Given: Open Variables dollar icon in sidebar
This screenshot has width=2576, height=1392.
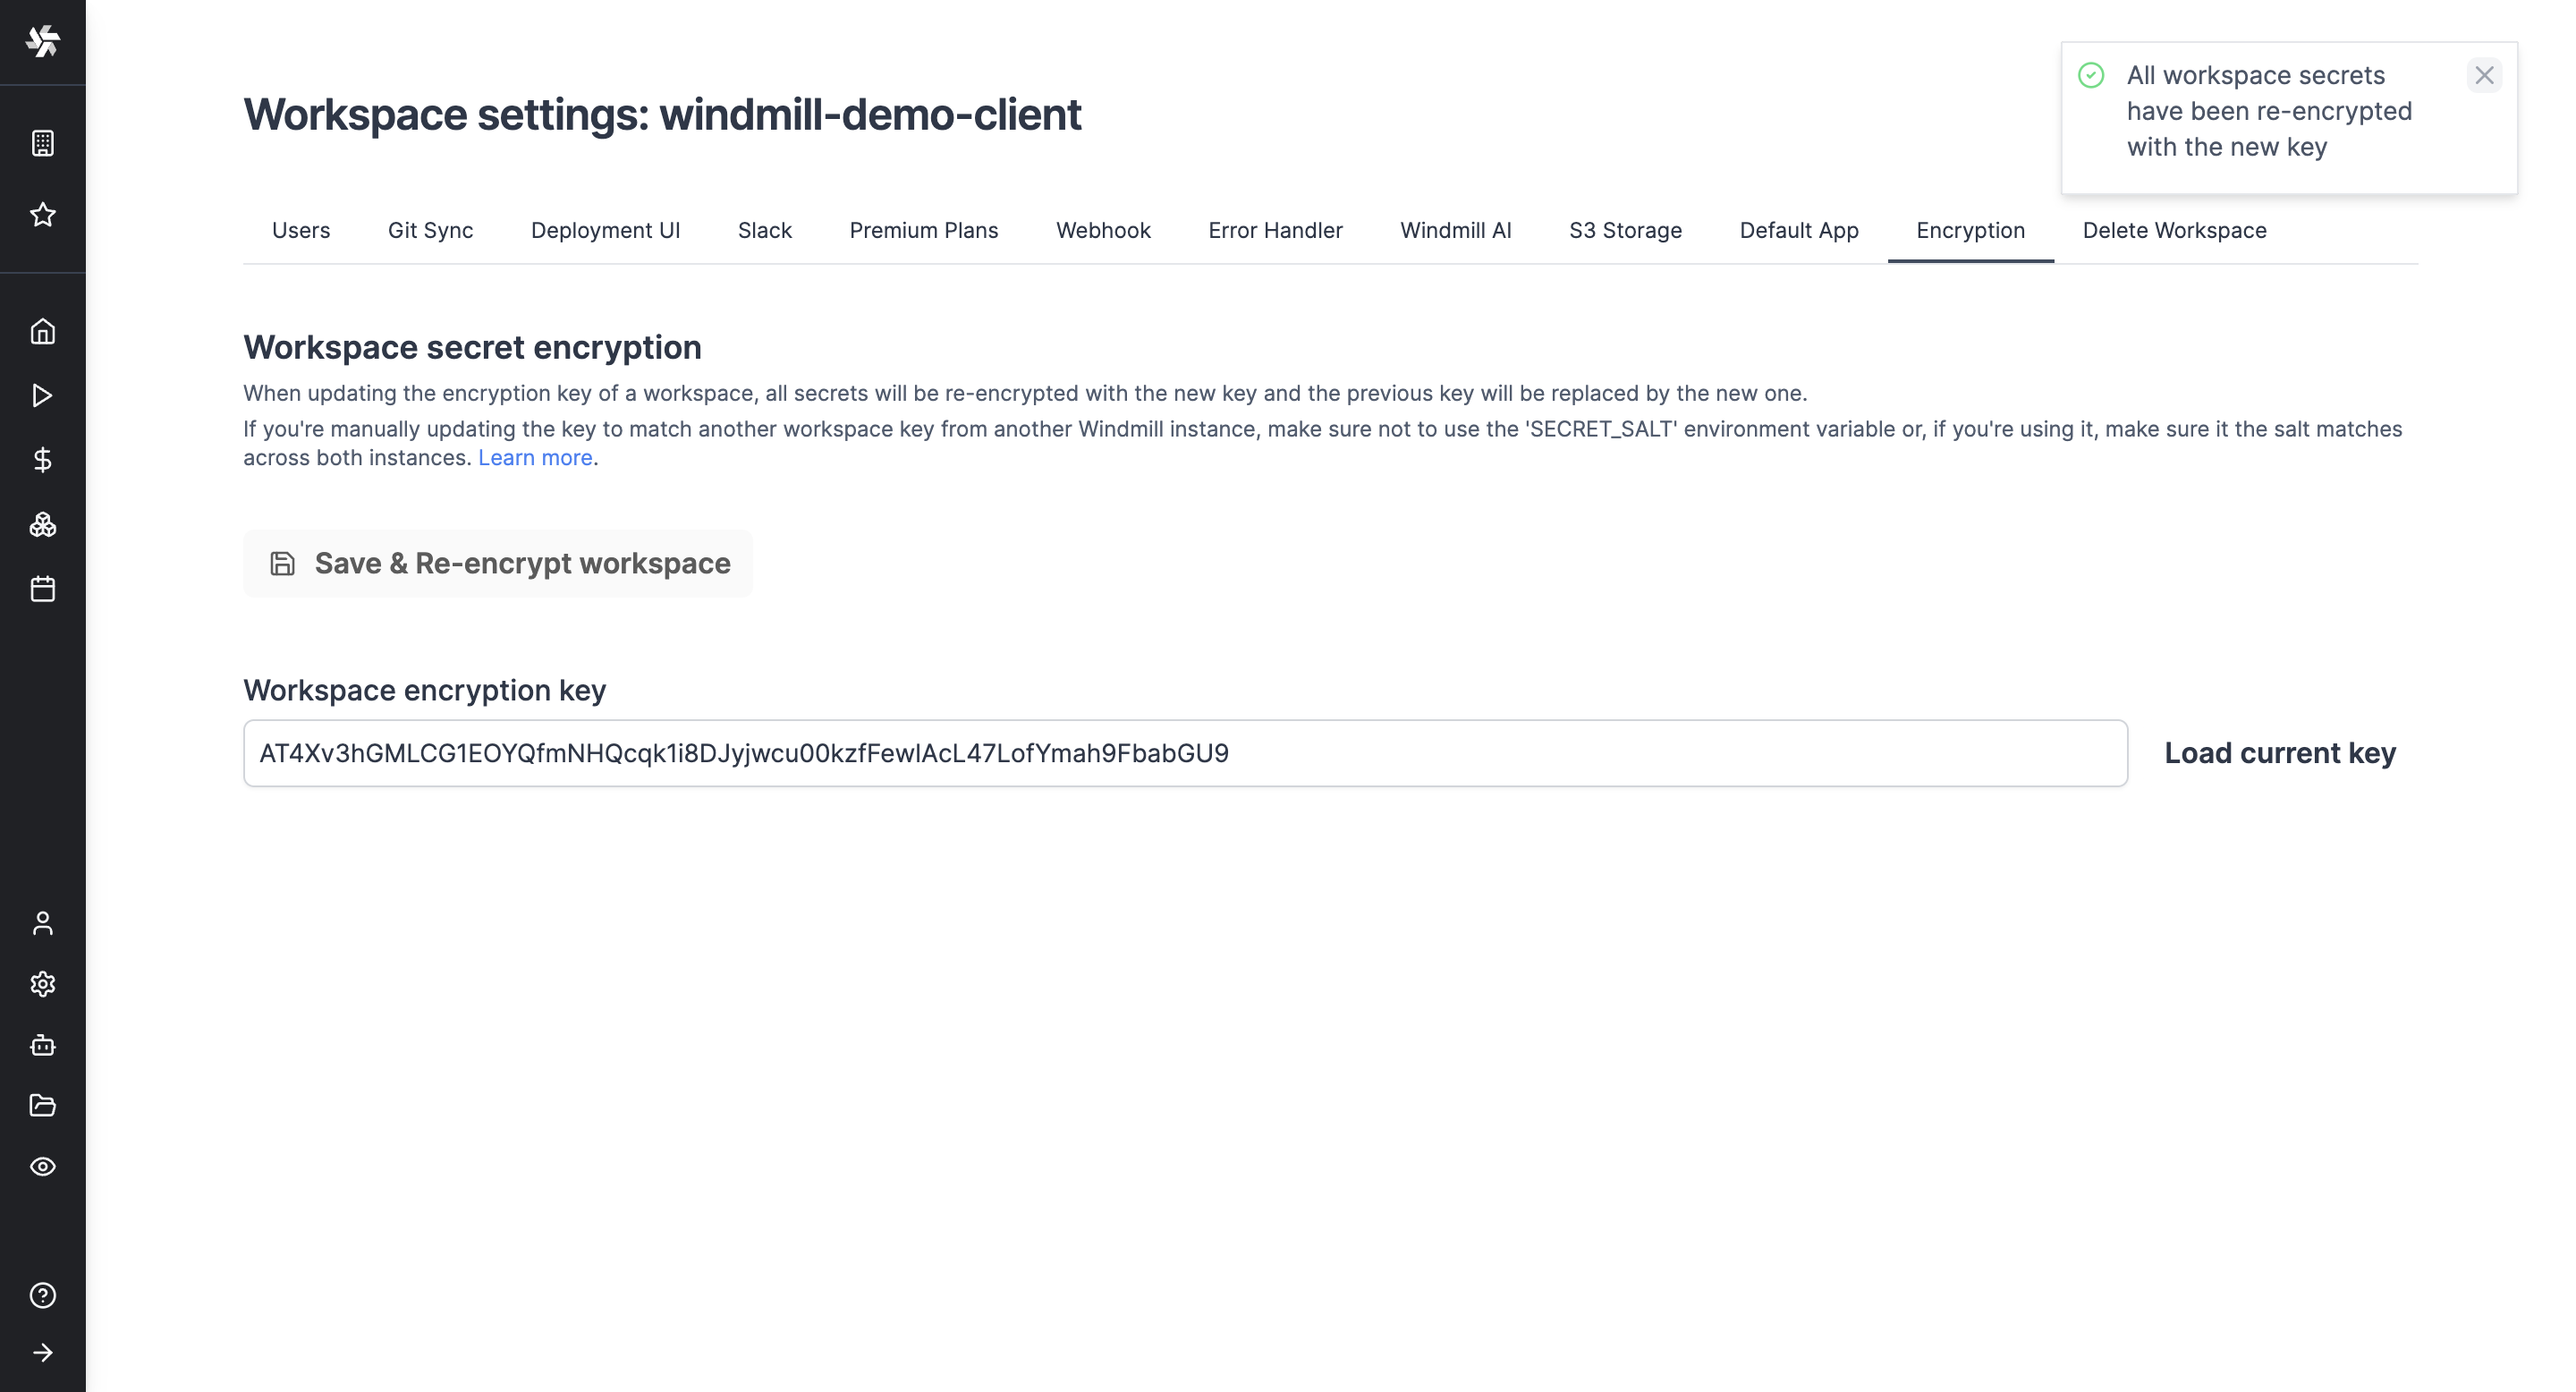Looking at the screenshot, I should (x=42, y=460).
